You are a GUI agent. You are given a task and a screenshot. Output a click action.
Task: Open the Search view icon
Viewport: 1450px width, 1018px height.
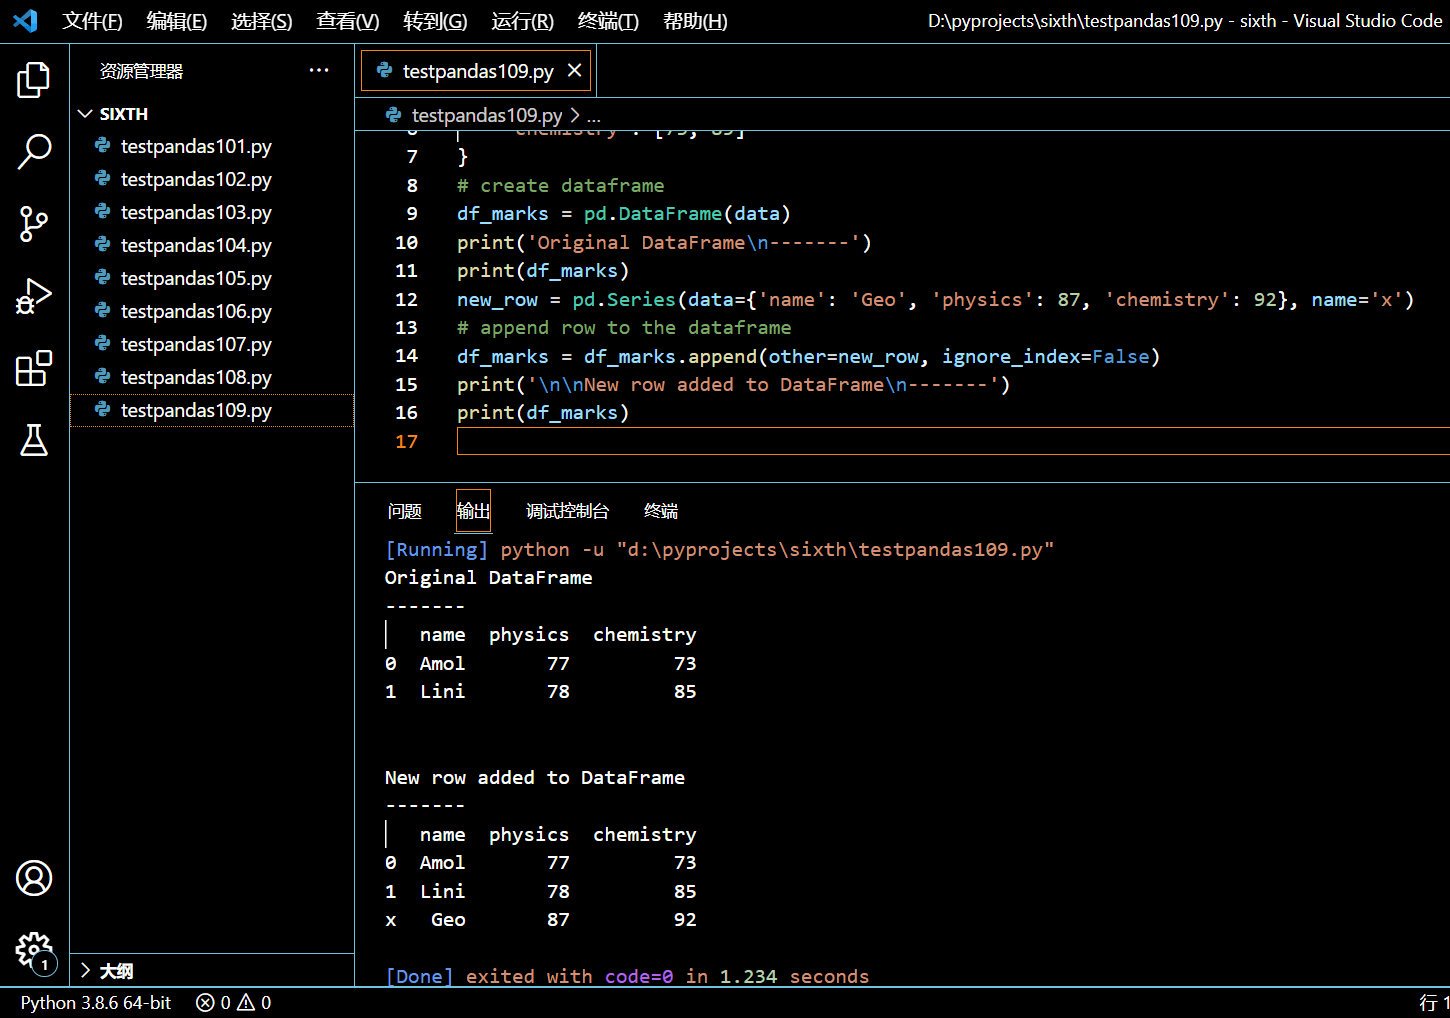tap(34, 152)
